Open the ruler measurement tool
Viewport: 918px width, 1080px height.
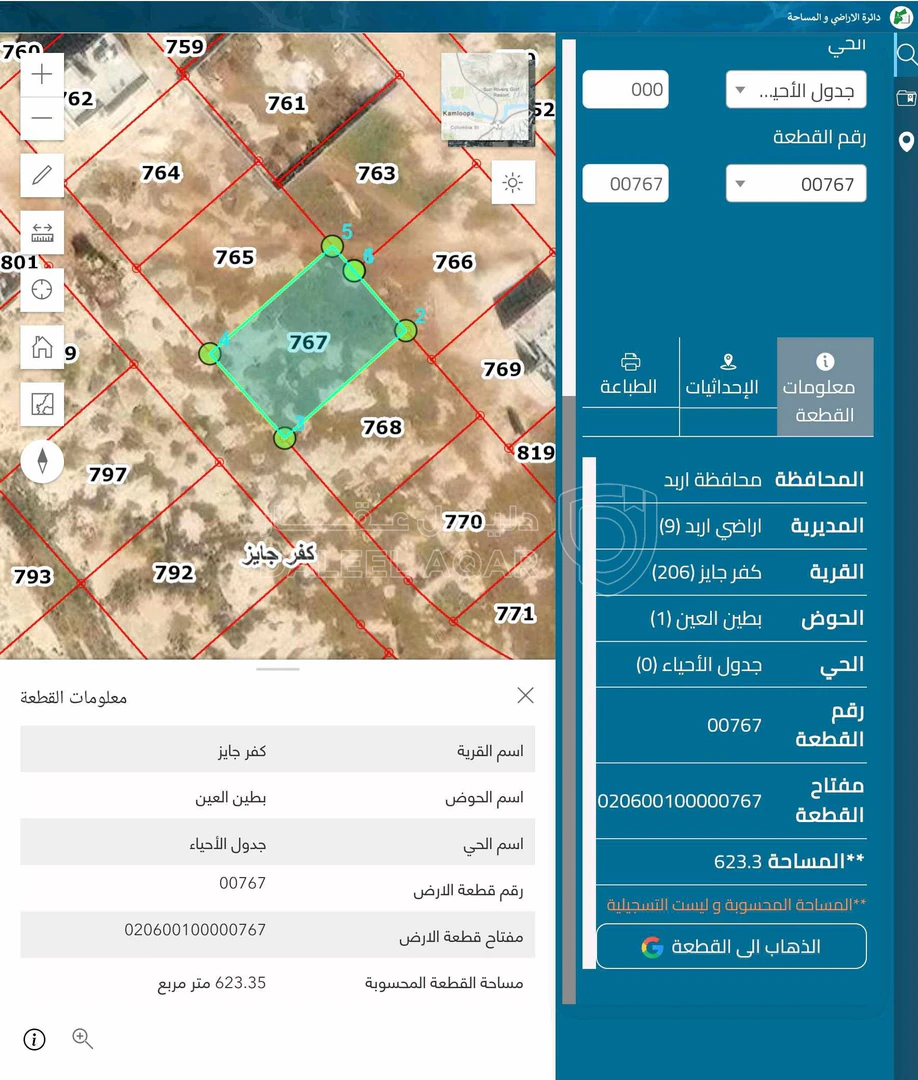pyautogui.click(x=42, y=232)
